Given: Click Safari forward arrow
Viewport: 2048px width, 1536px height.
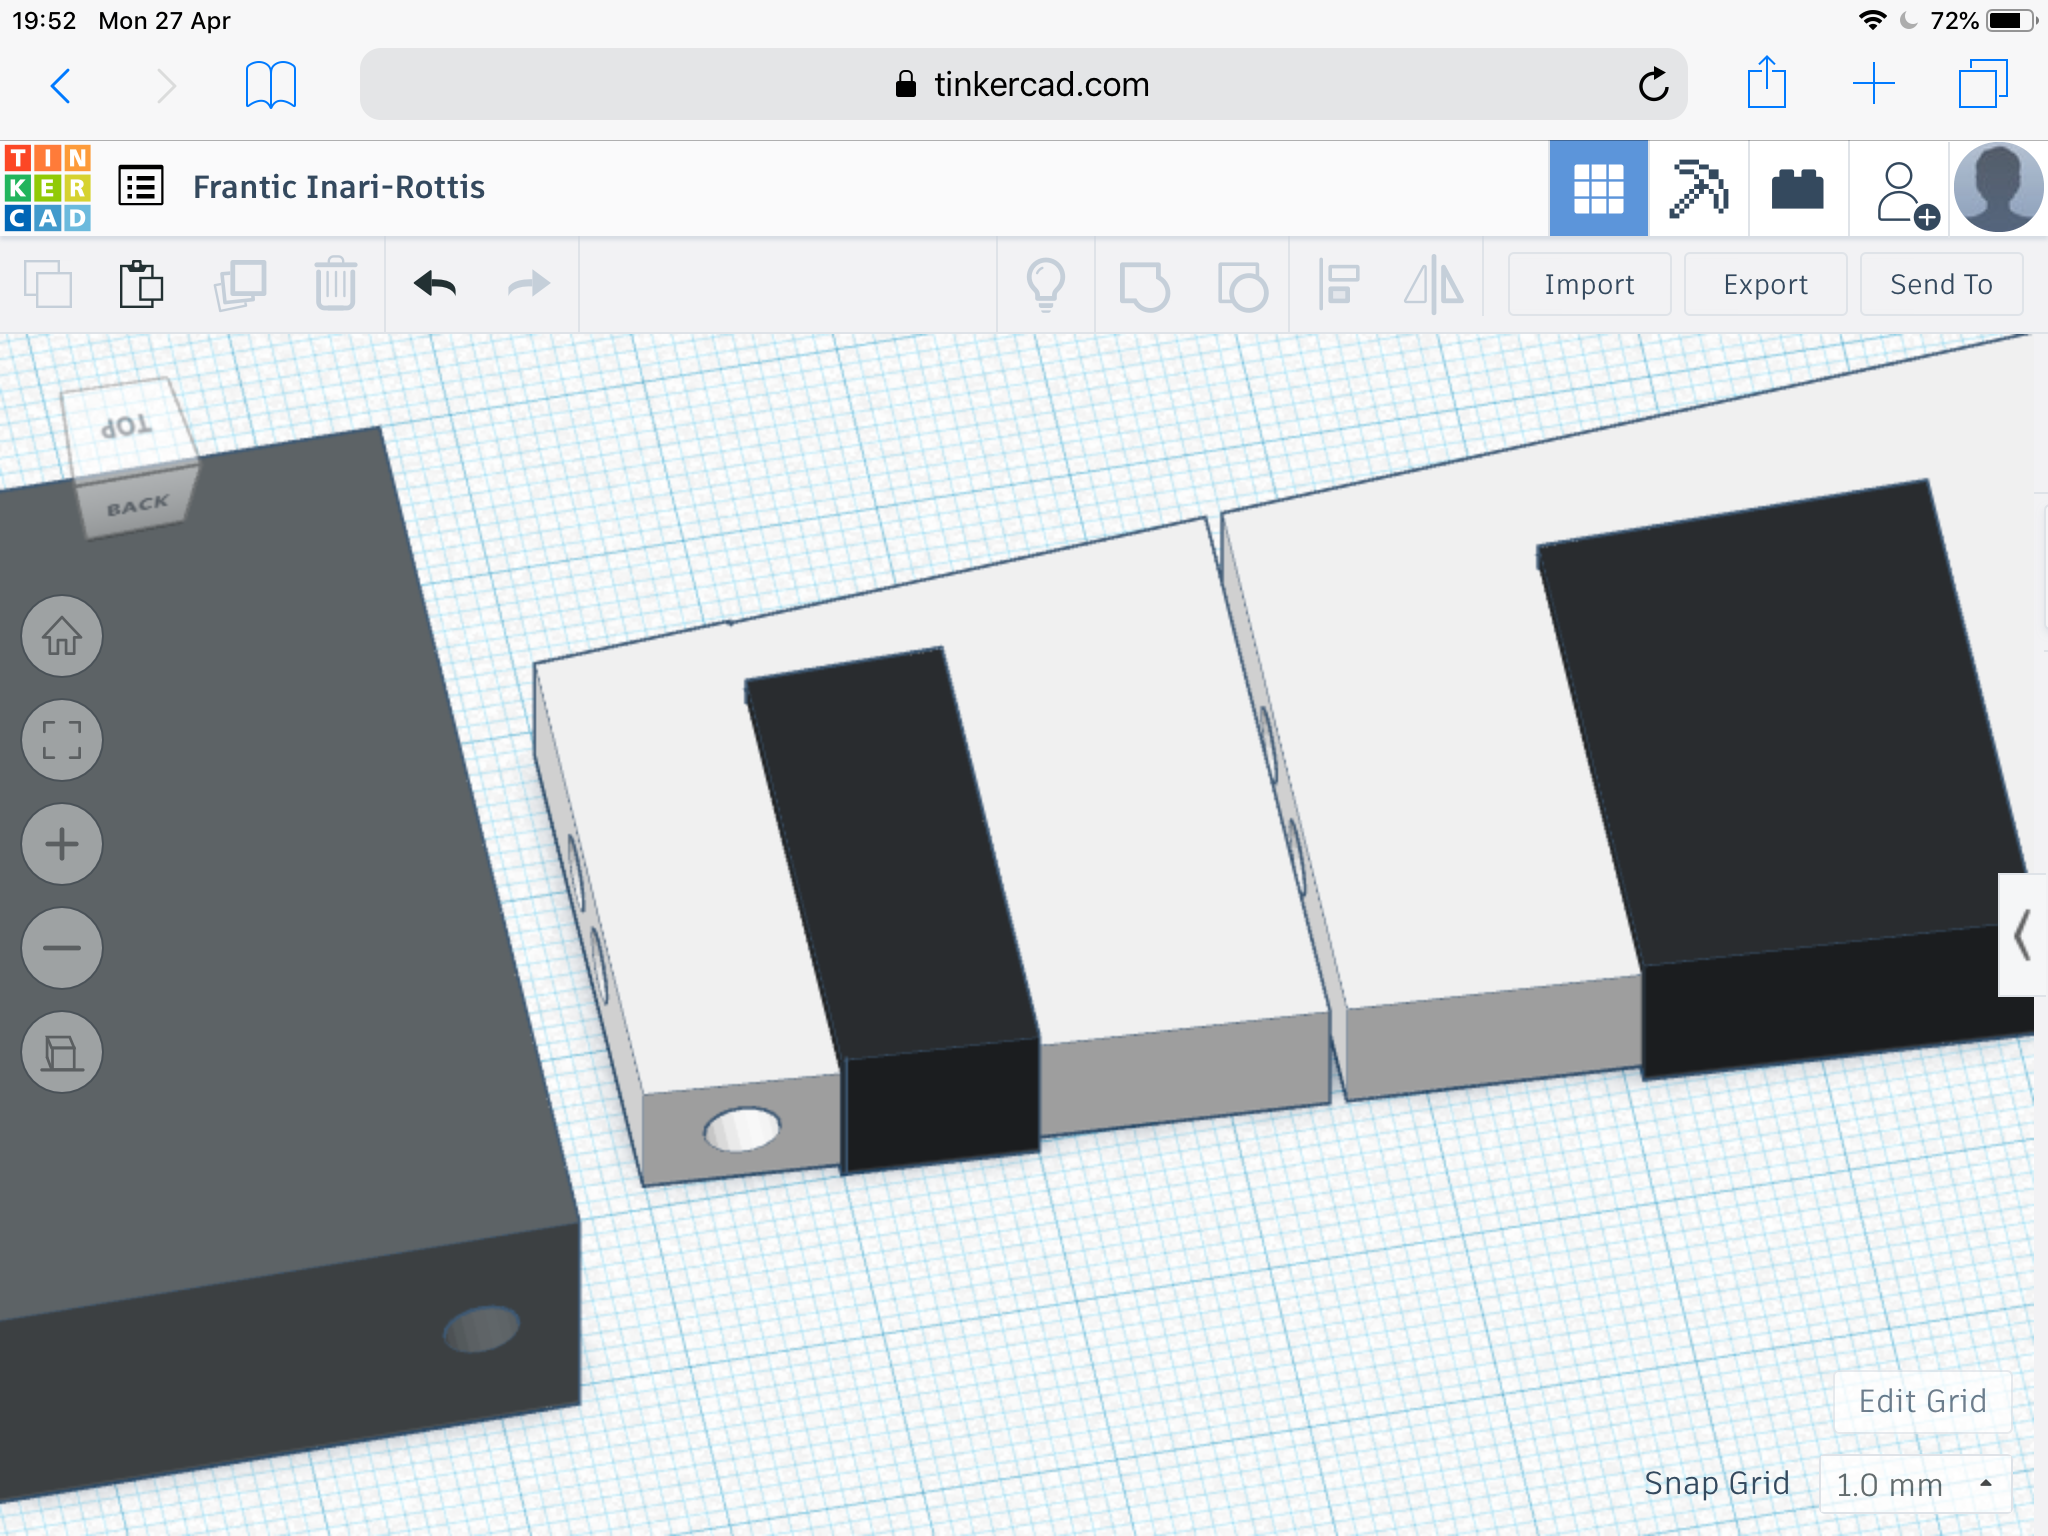Looking at the screenshot, I should [166, 85].
